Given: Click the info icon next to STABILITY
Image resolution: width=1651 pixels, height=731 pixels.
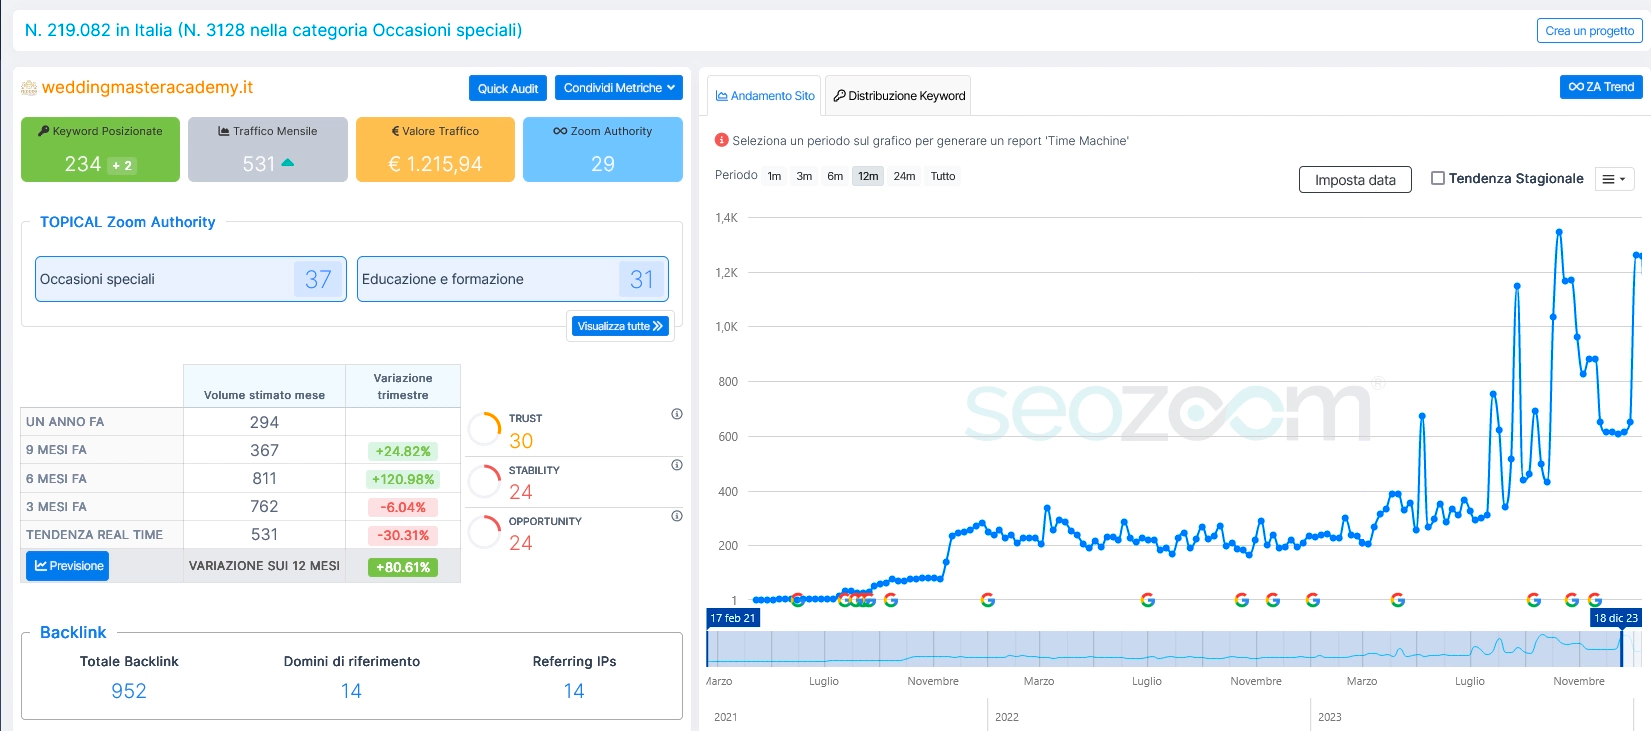Looking at the screenshot, I should click(677, 465).
